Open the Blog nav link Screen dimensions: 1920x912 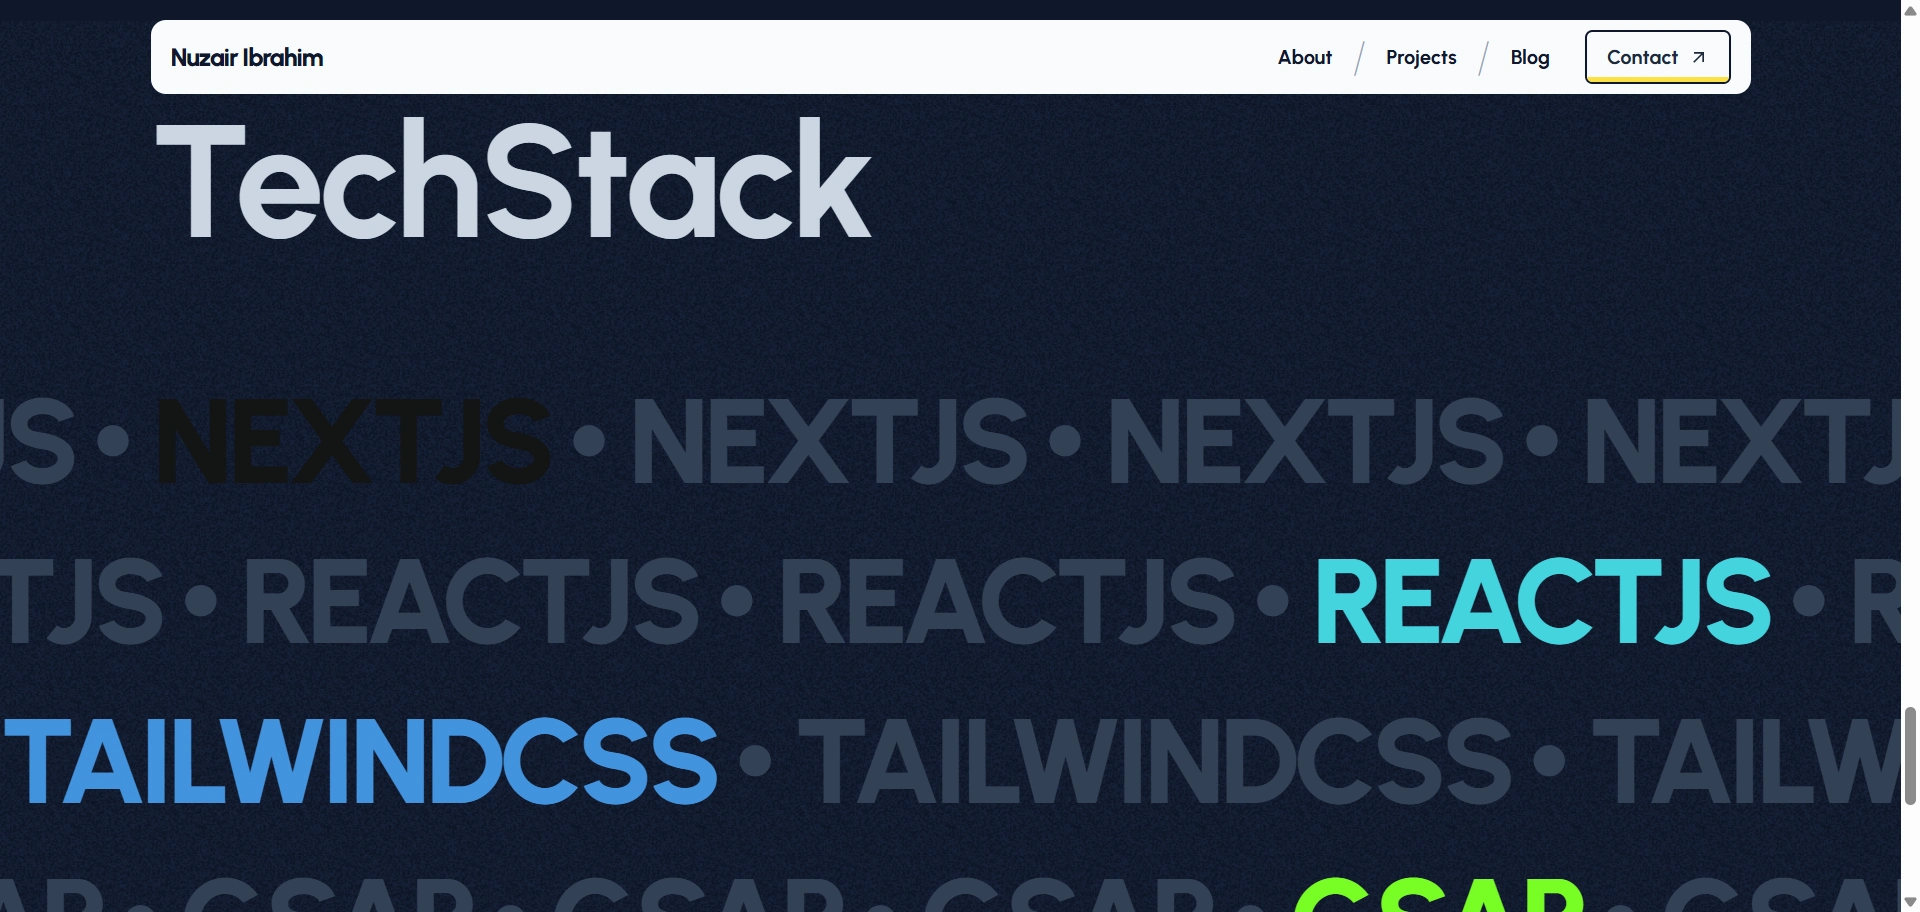(x=1529, y=57)
